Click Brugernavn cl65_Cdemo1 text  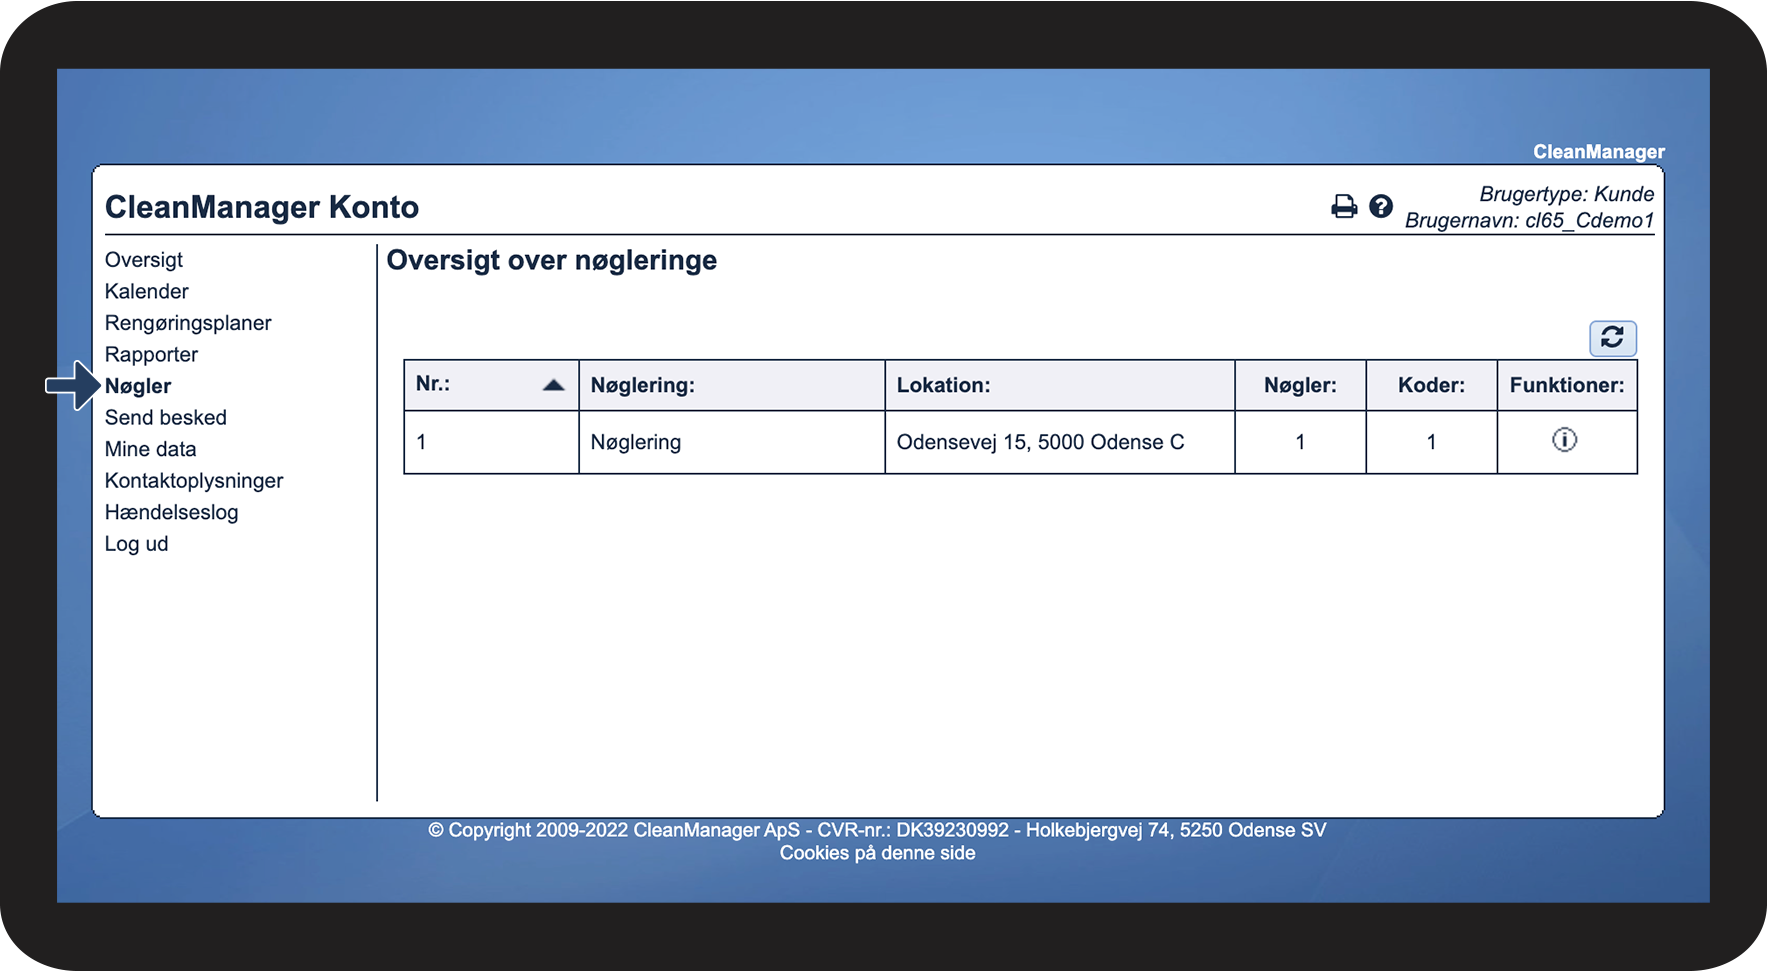click(x=1529, y=220)
